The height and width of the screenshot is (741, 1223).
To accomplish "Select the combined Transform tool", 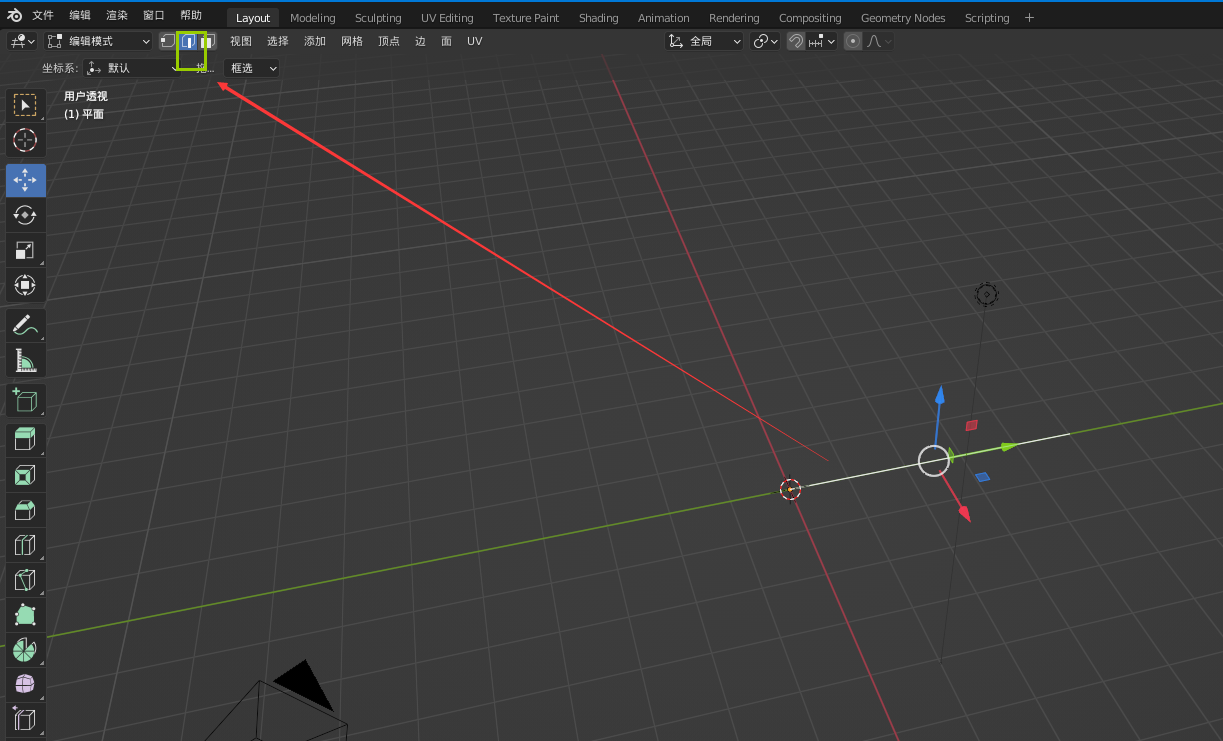I will pos(25,285).
